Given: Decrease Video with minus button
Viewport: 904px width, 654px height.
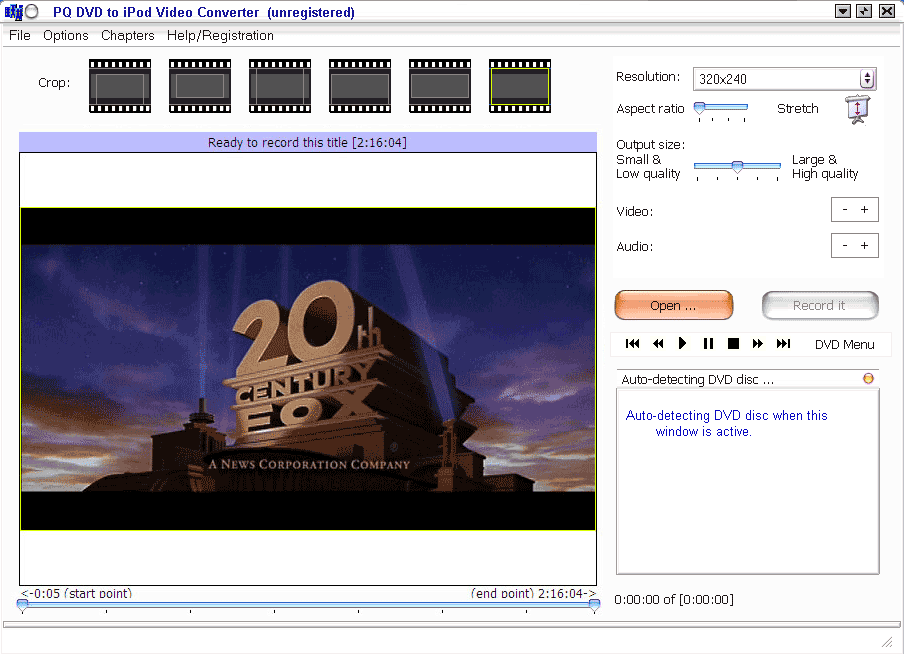Looking at the screenshot, I should pos(845,210).
